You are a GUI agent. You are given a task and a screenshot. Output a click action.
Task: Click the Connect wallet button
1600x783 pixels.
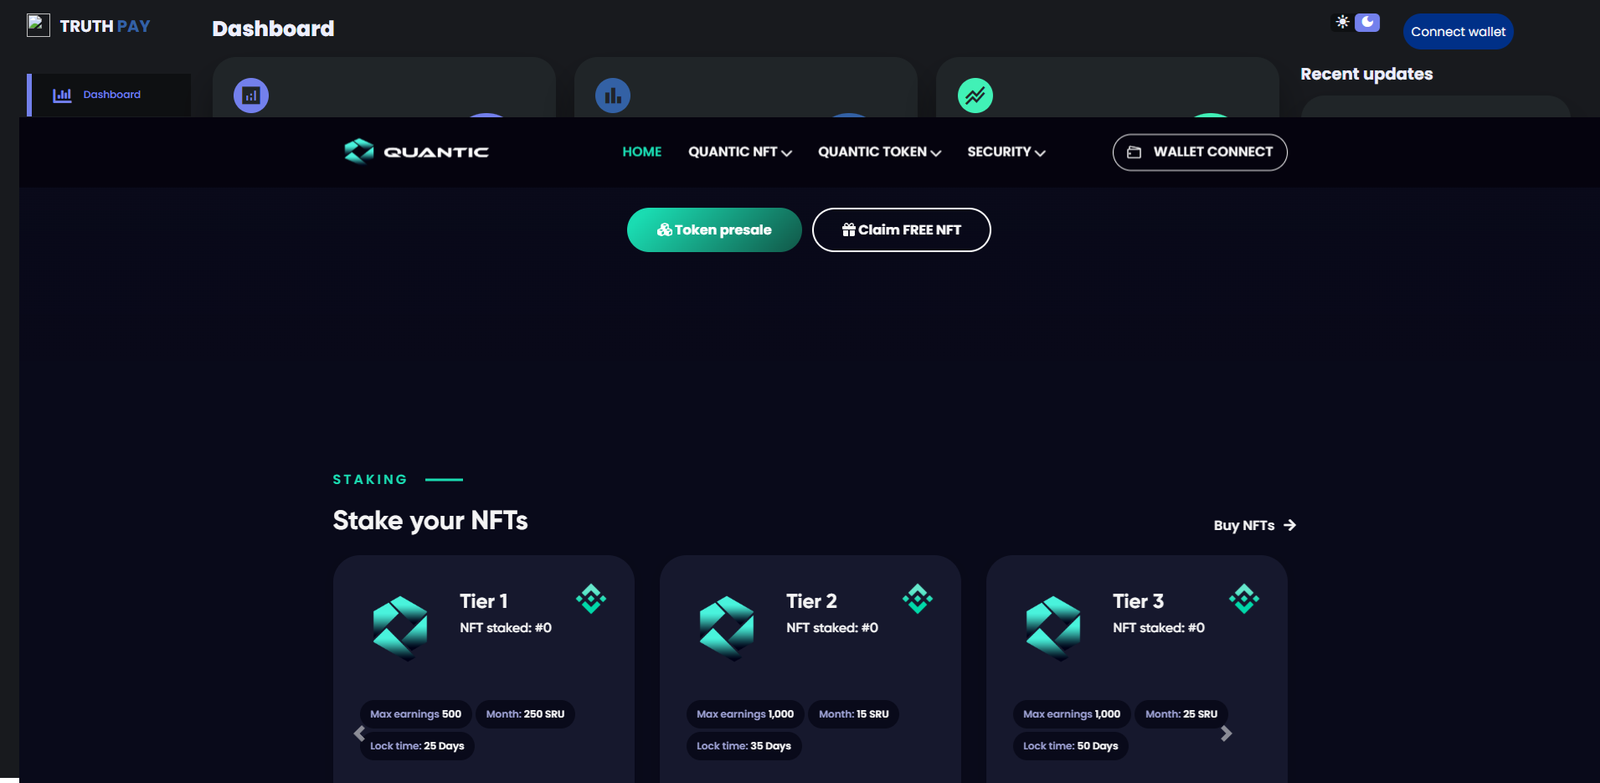1458,32
